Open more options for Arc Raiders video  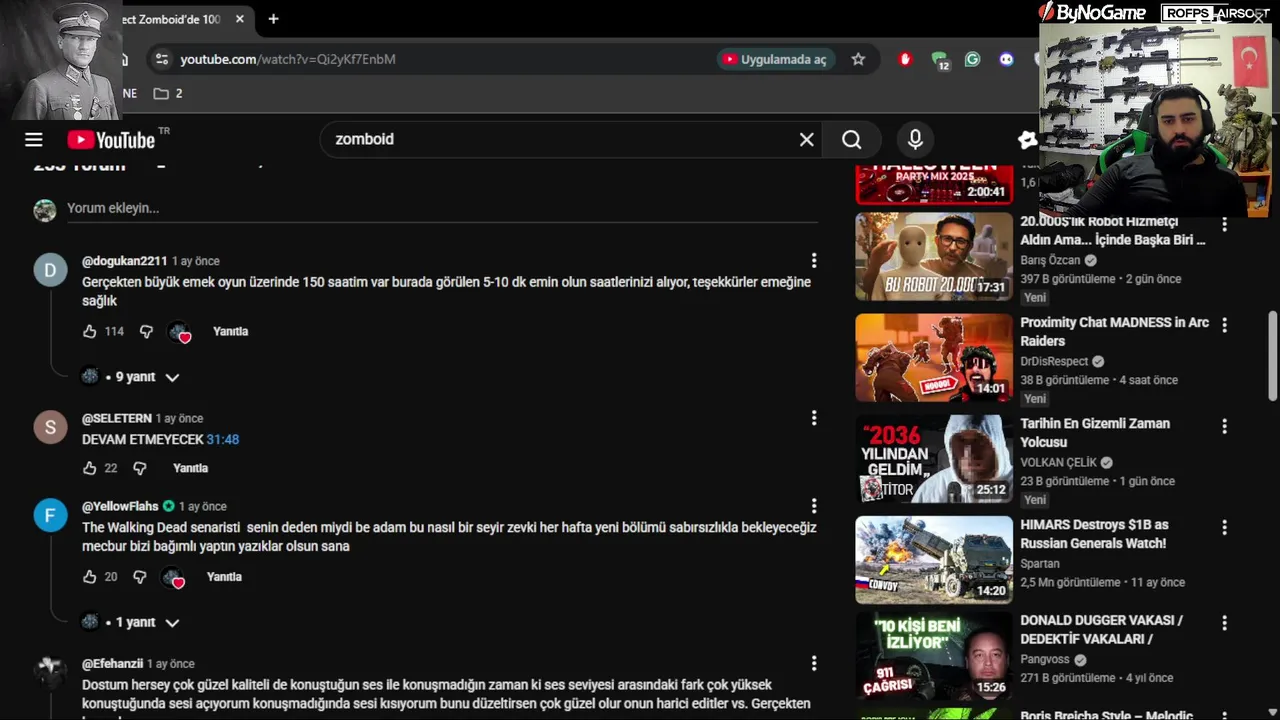click(x=1224, y=325)
